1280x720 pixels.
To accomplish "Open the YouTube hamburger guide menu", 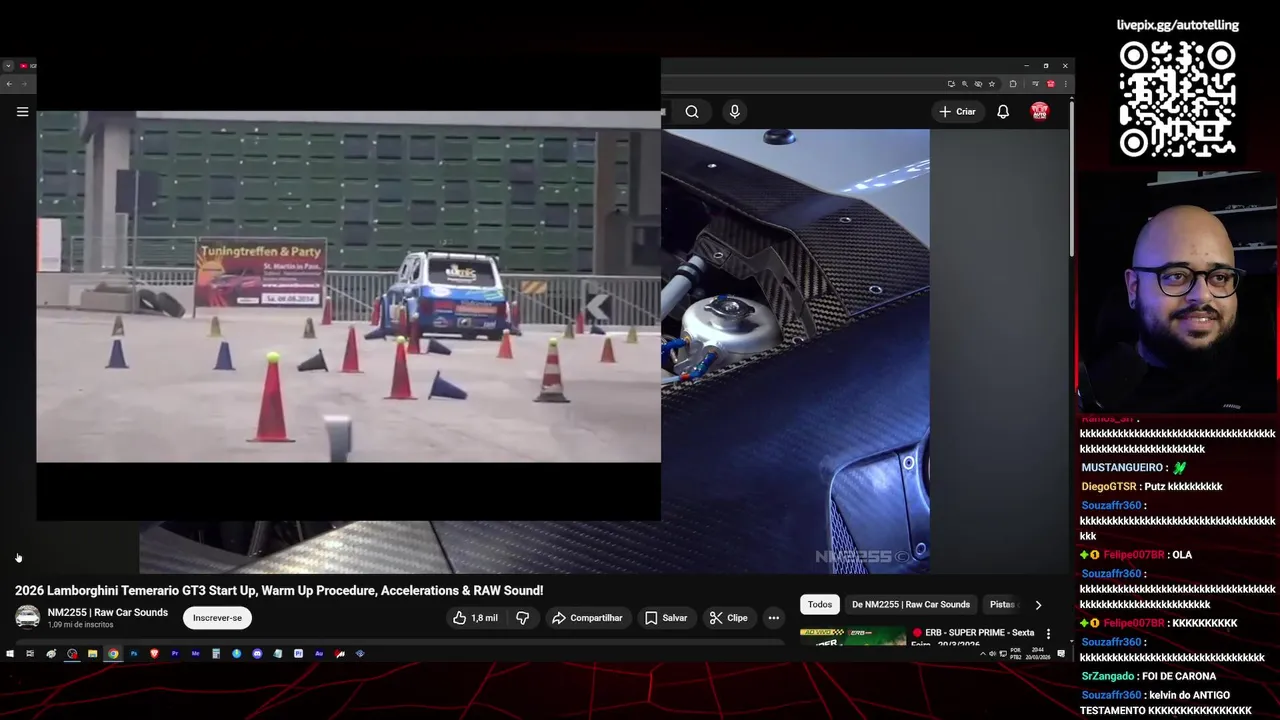I will pos(22,112).
